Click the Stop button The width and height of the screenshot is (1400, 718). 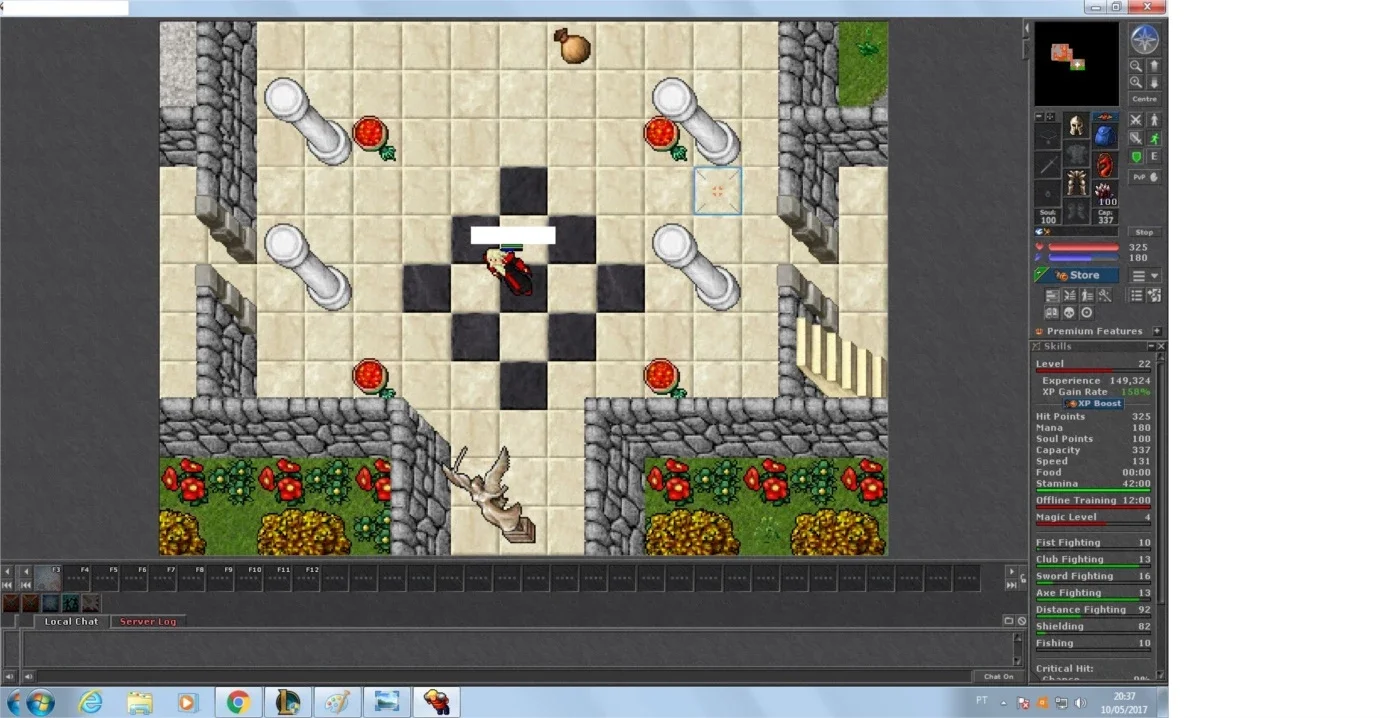click(x=1145, y=232)
